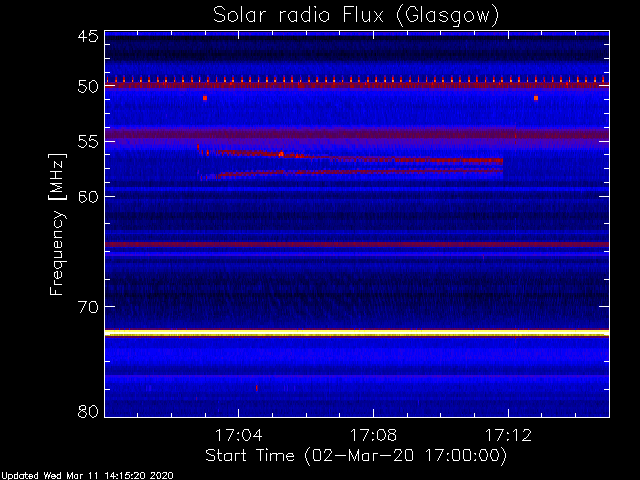Click the upper drifting red emission lane near 56 MHz

(350, 154)
